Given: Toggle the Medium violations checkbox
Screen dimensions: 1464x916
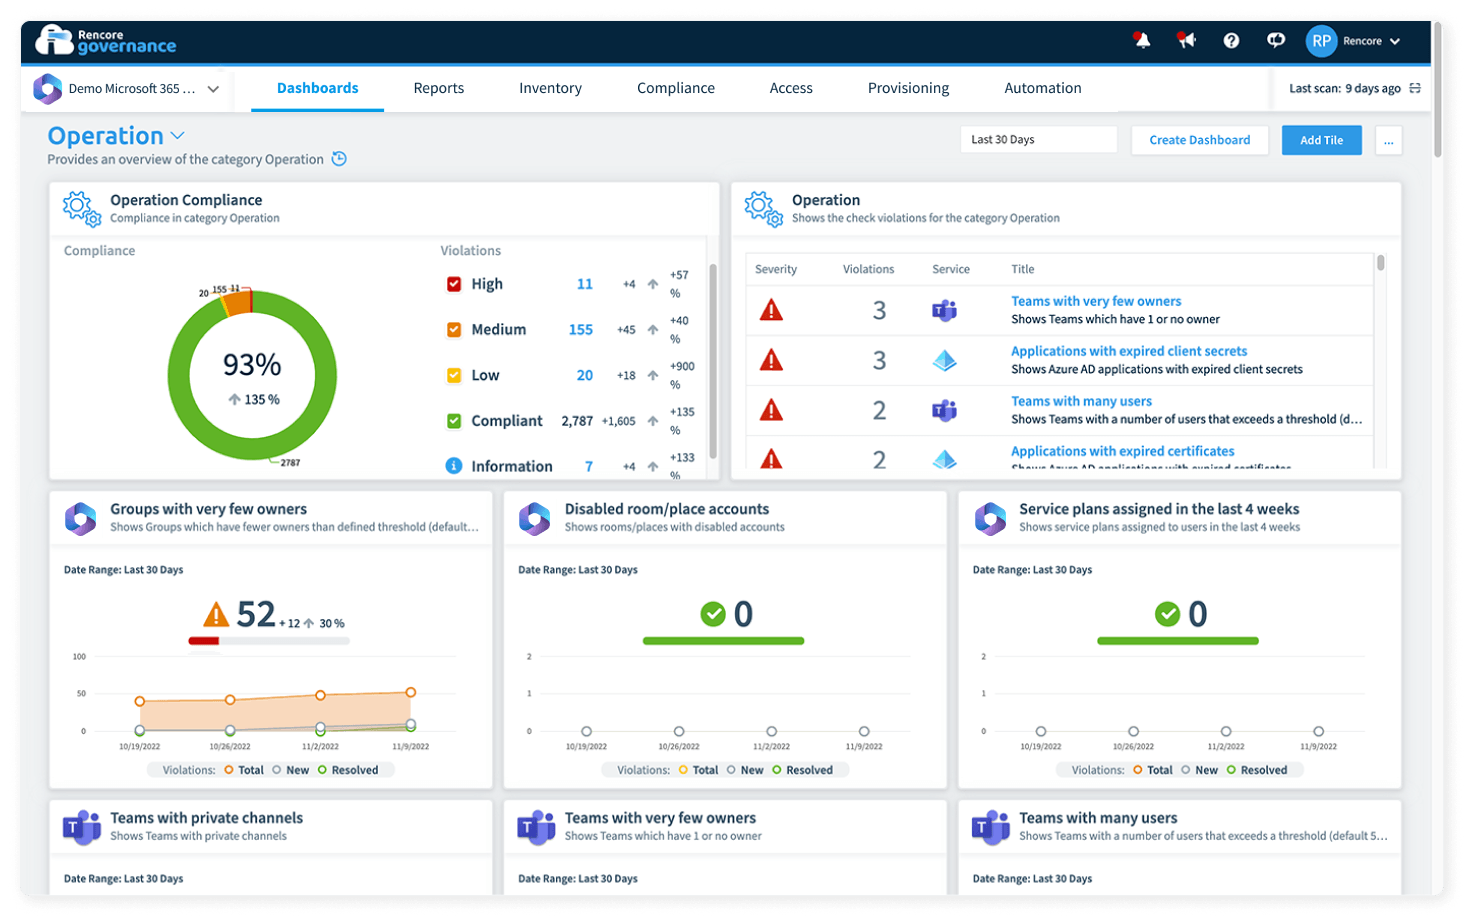Looking at the screenshot, I should [x=454, y=330].
